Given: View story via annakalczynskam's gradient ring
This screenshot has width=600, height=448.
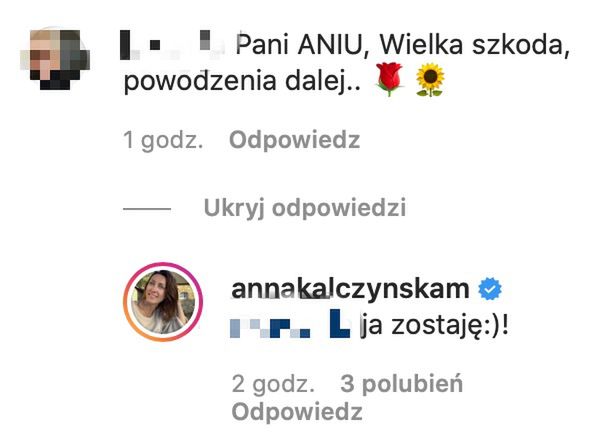Looking at the screenshot, I should point(163,302).
